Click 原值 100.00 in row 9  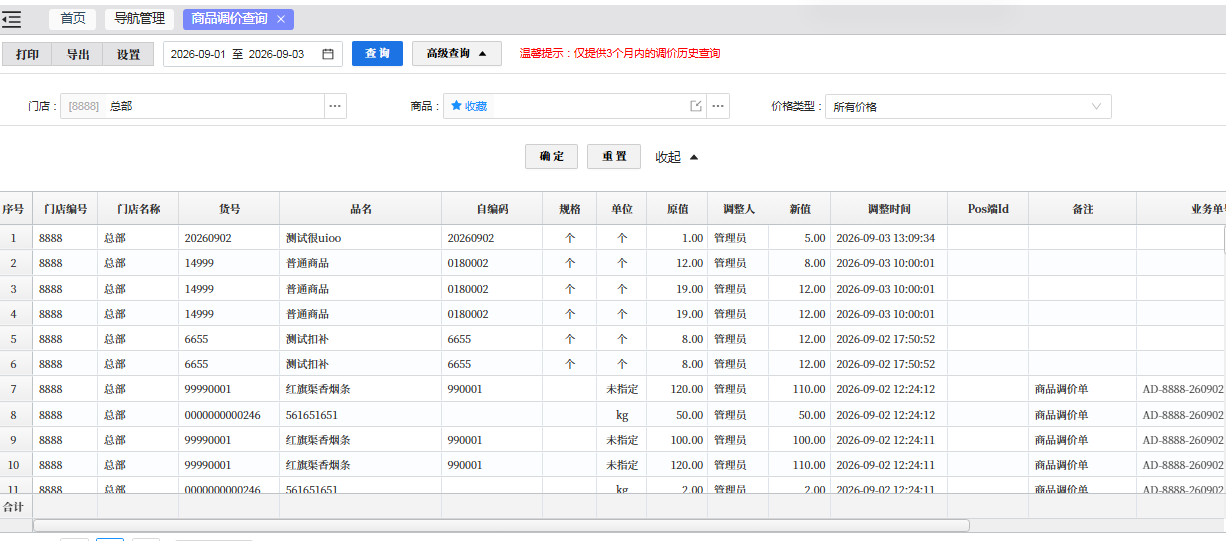coord(686,440)
